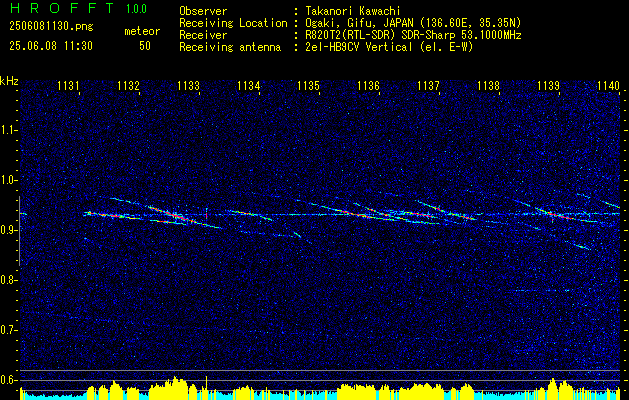Click the Receiving Location label

[233, 23]
